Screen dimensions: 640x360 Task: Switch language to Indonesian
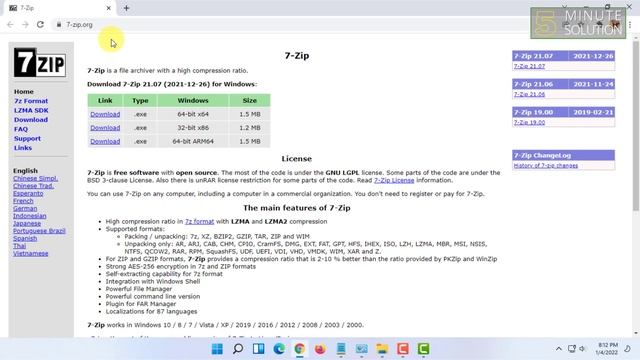[x=29, y=216]
